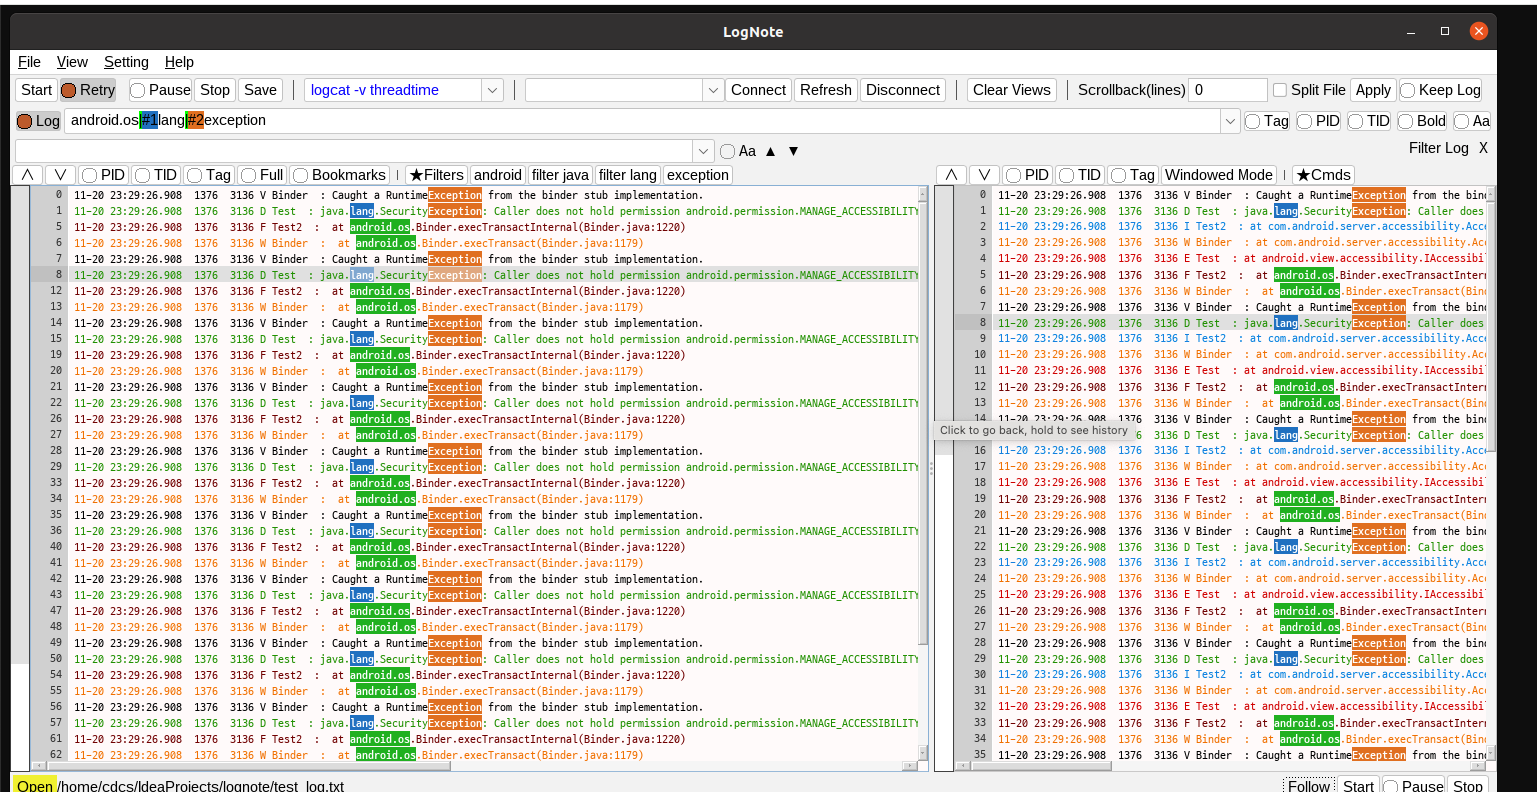Click the Clear Views button
The height and width of the screenshot is (792, 1537).
pos(1011,90)
